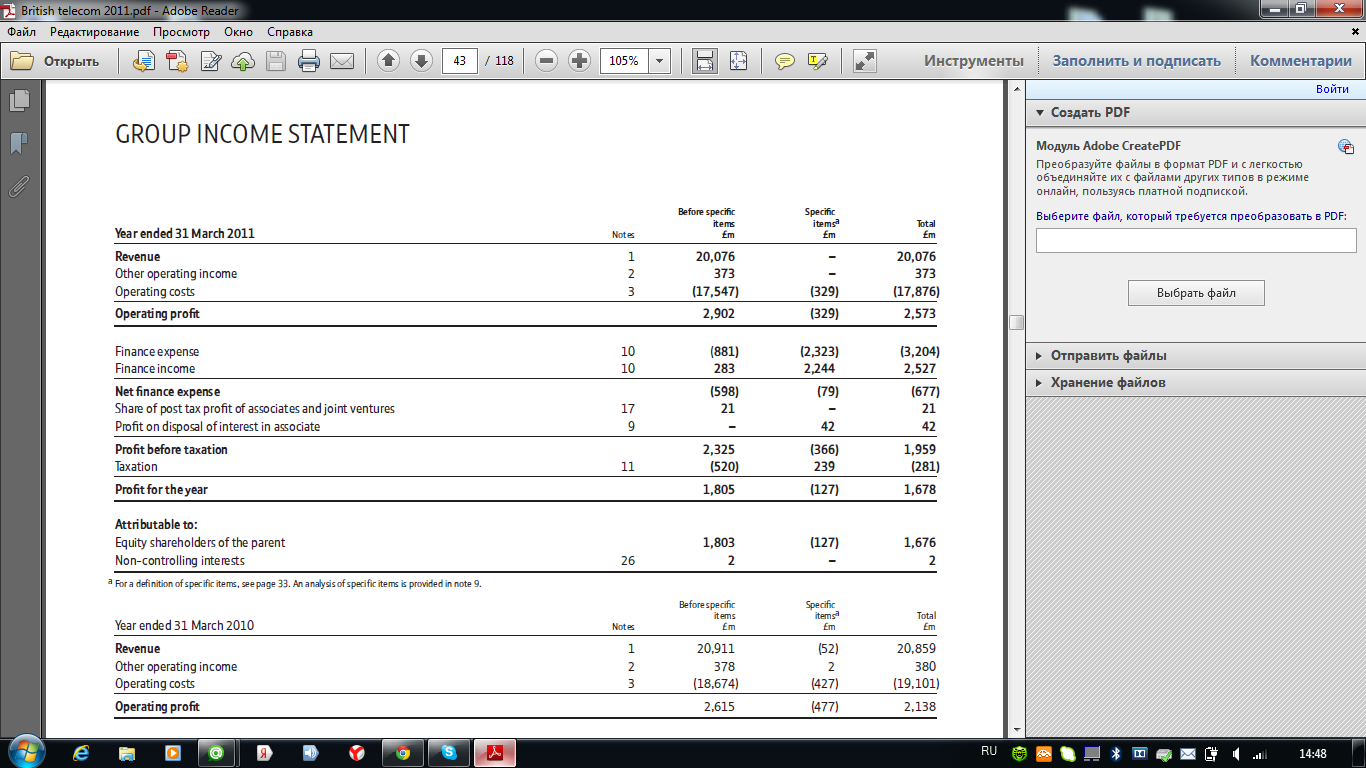Go to previous page with up arrow
Screen dimensions: 1366x768
coord(389,61)
